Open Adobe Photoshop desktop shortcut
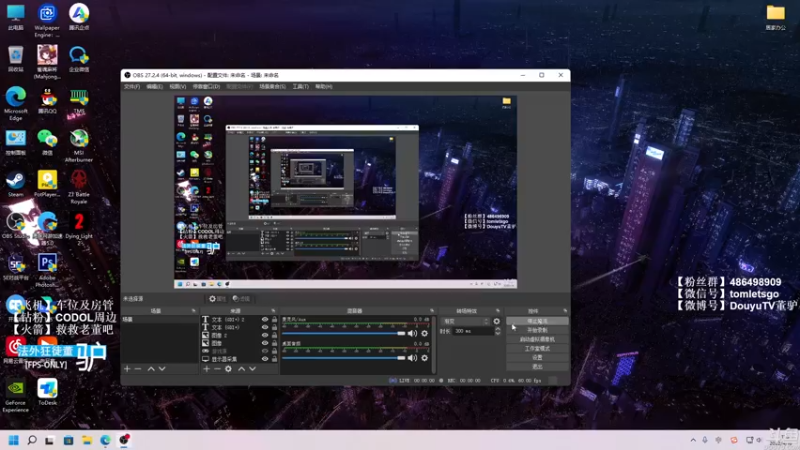This screenshot has height=450, width=800. click(47, 270)
